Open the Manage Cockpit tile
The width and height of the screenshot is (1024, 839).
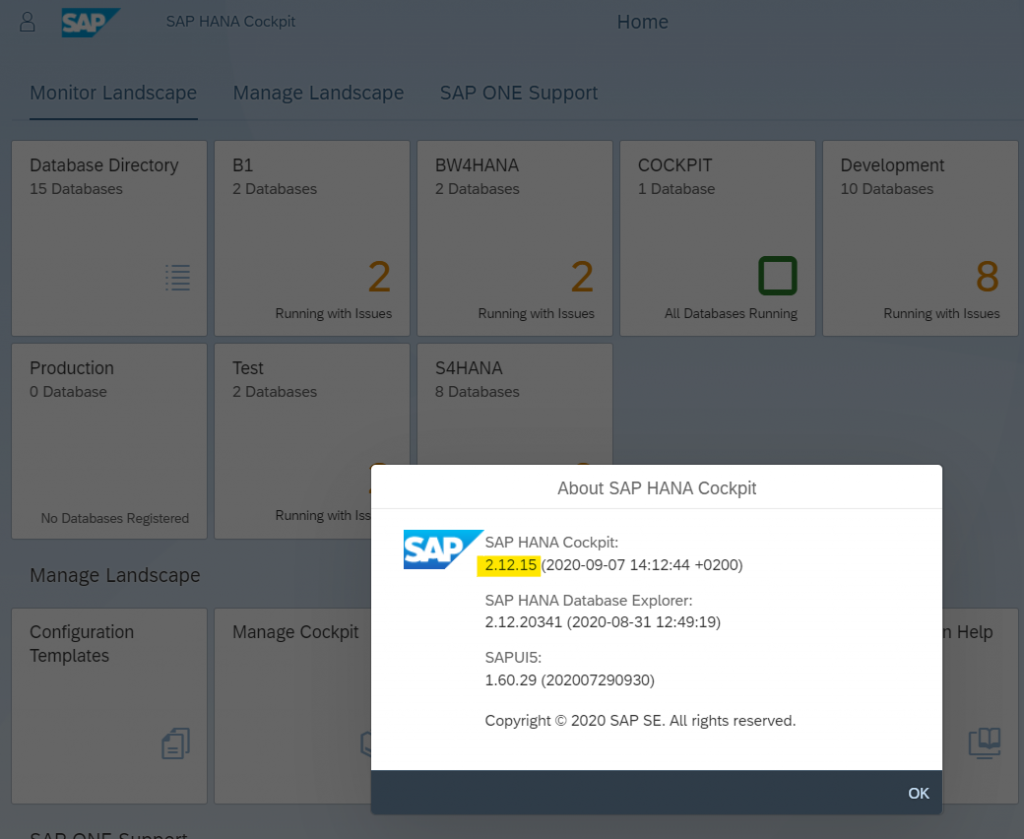point(293,706)
